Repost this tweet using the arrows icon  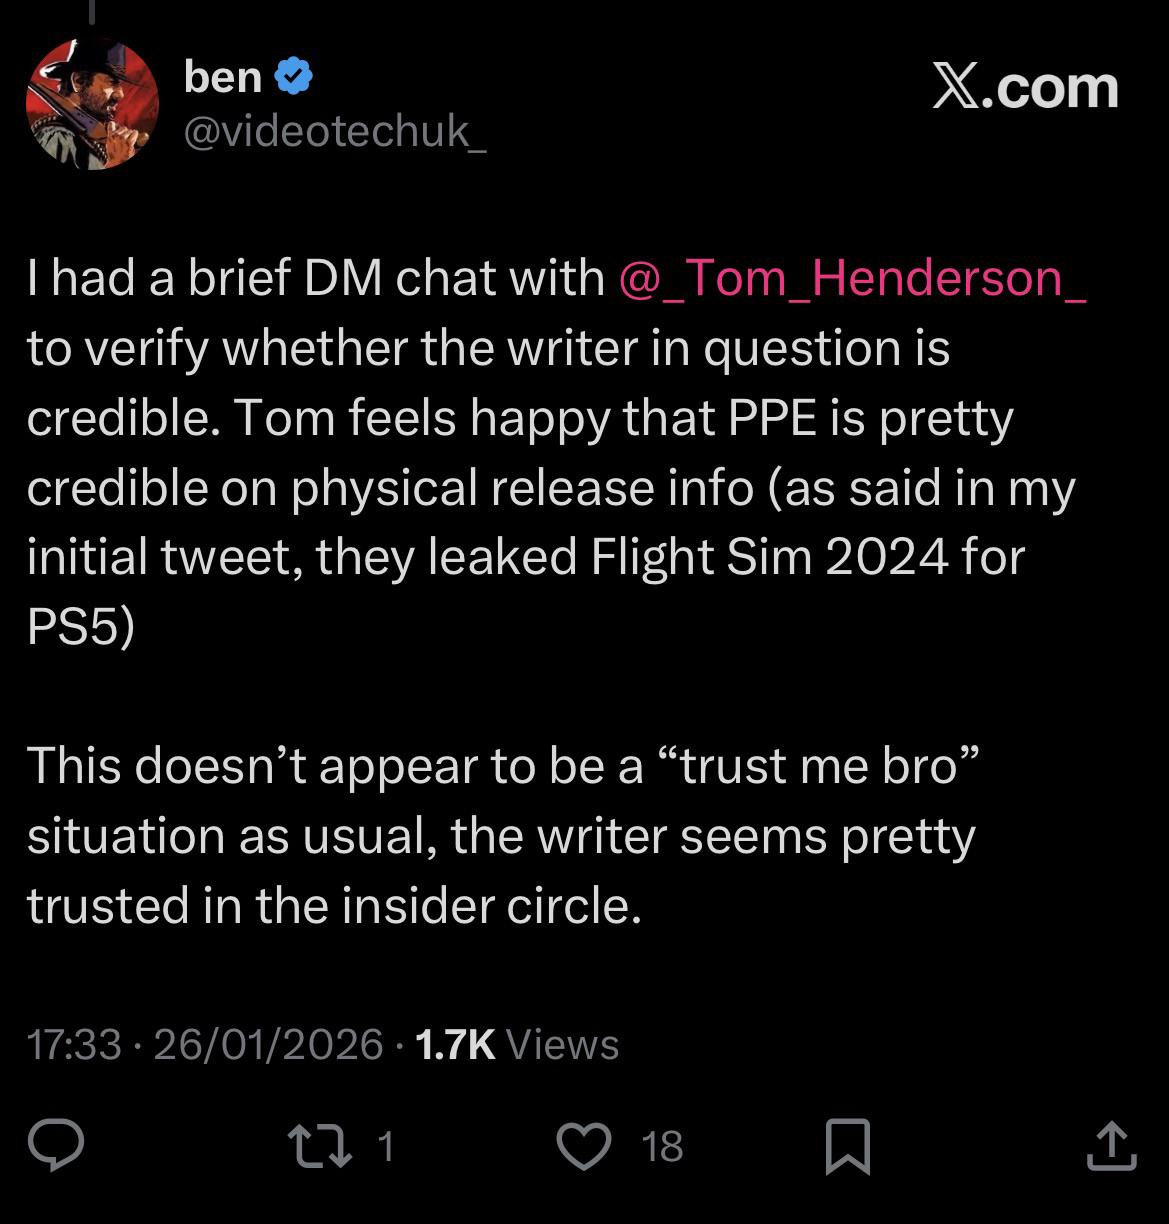(x=319, y=1146)
